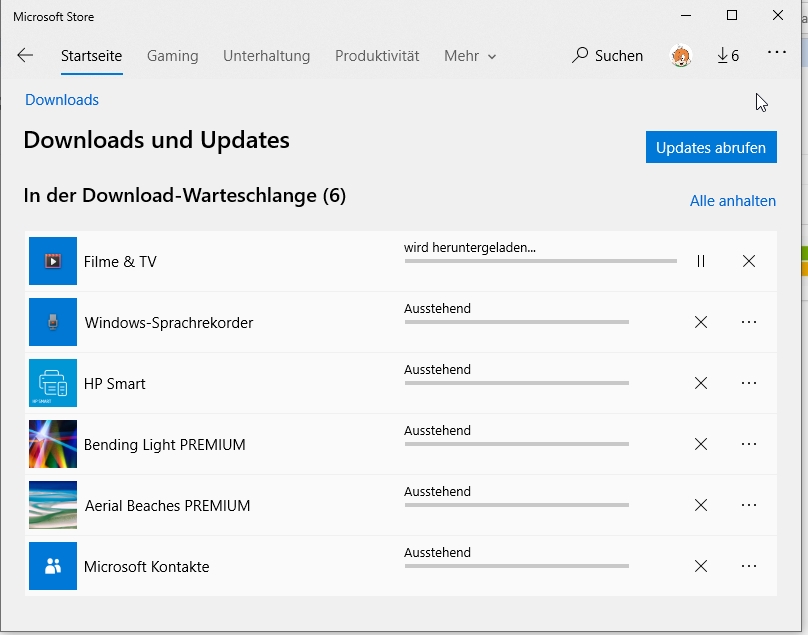Viewport: 808px width, 635px height.
Task: Click the Aerial Beaches PREMIUM thumbnail
Action: tap(53, 505)
